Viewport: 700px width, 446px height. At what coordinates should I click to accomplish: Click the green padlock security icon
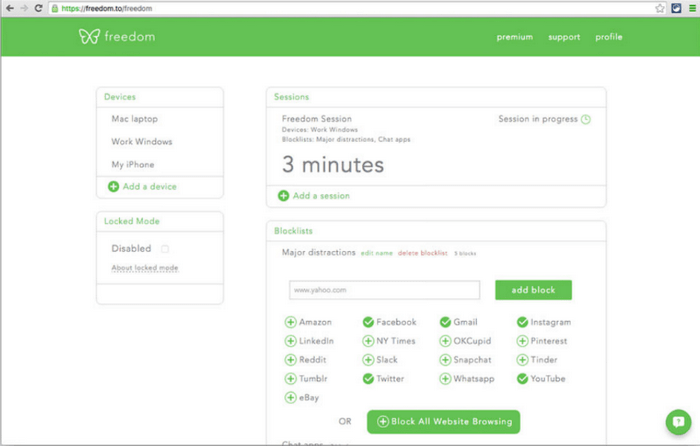[54, 8]
